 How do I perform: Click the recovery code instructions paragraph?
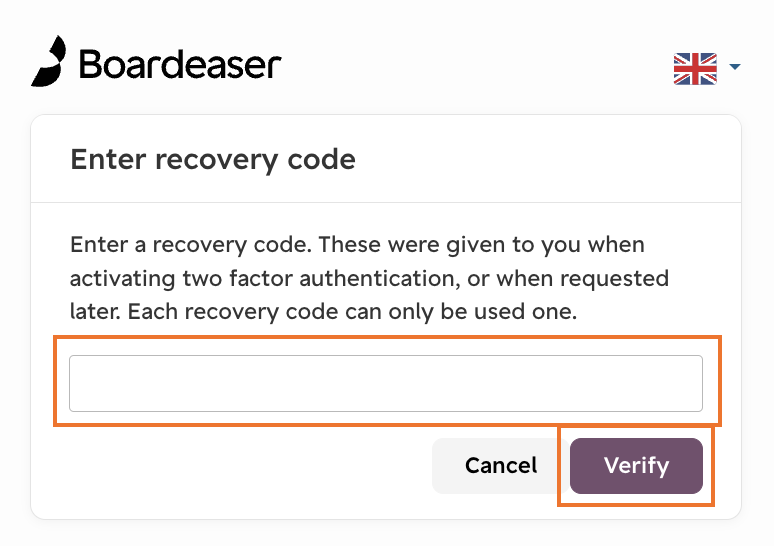(369, 278)
